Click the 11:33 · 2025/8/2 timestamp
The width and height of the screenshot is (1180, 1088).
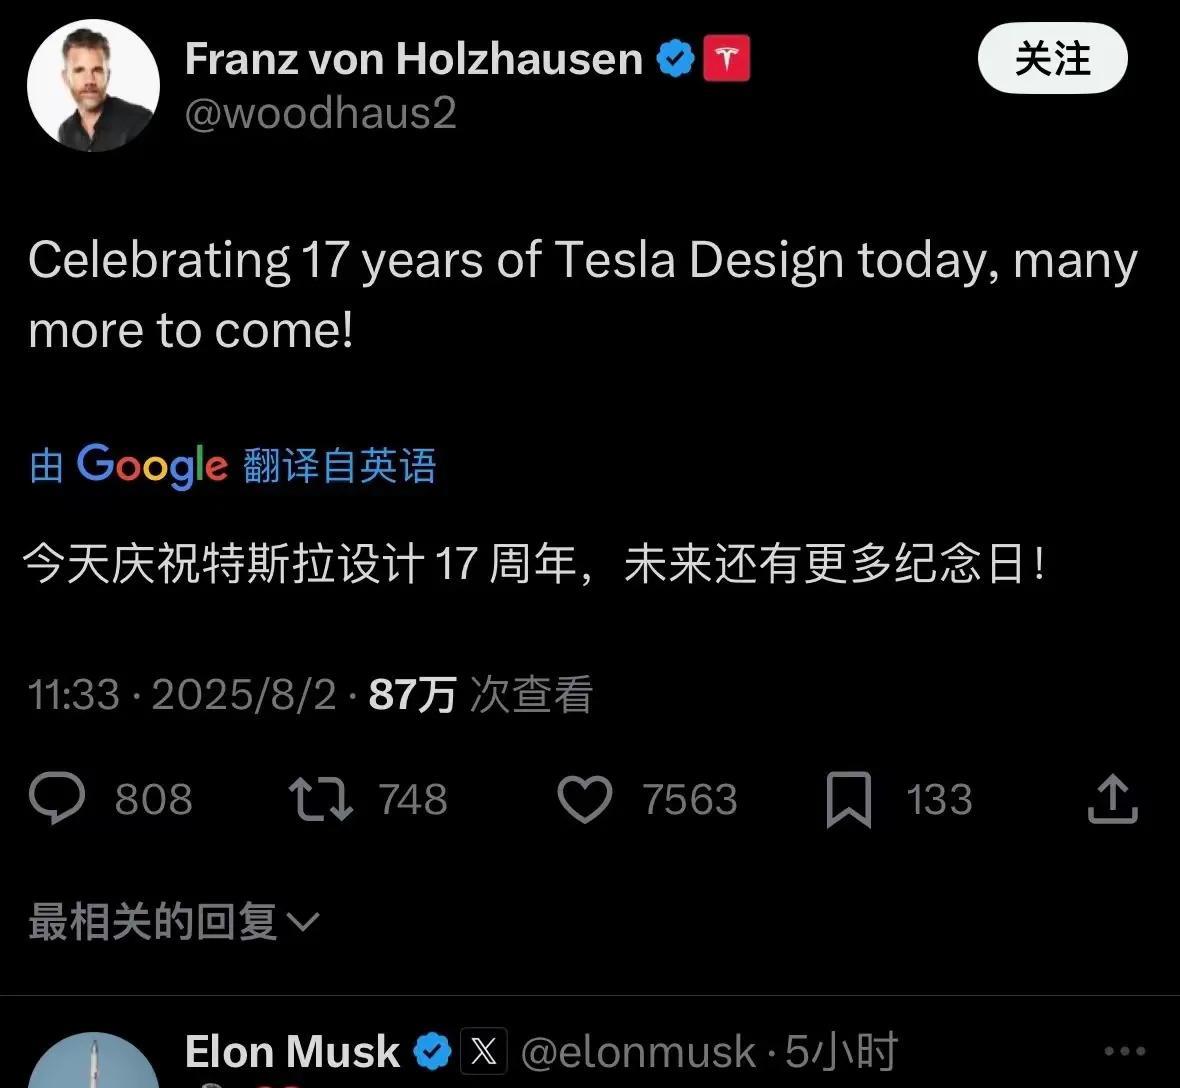pos(182,694)
